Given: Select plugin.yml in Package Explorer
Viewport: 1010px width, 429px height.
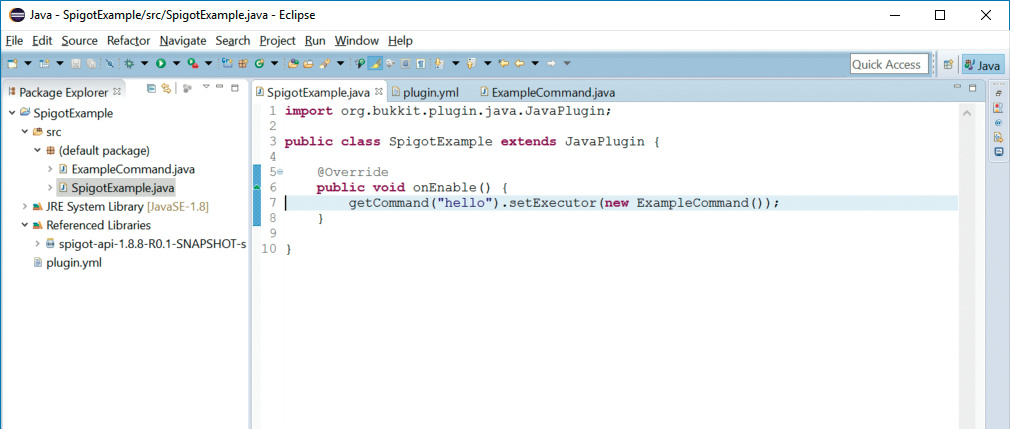Looking at the screenshot, I should 68,263.
